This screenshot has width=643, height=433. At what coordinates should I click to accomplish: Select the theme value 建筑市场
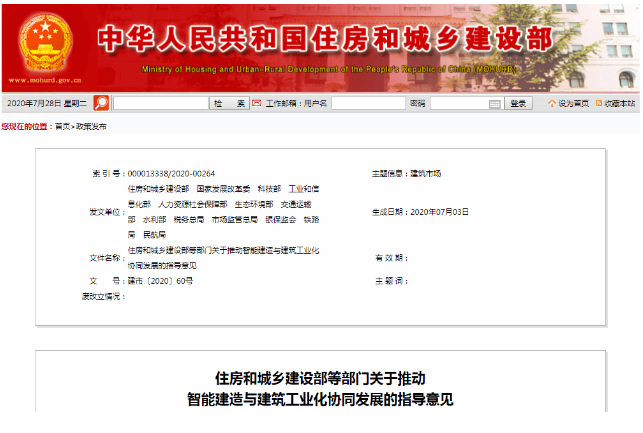(x=426, y=174)
